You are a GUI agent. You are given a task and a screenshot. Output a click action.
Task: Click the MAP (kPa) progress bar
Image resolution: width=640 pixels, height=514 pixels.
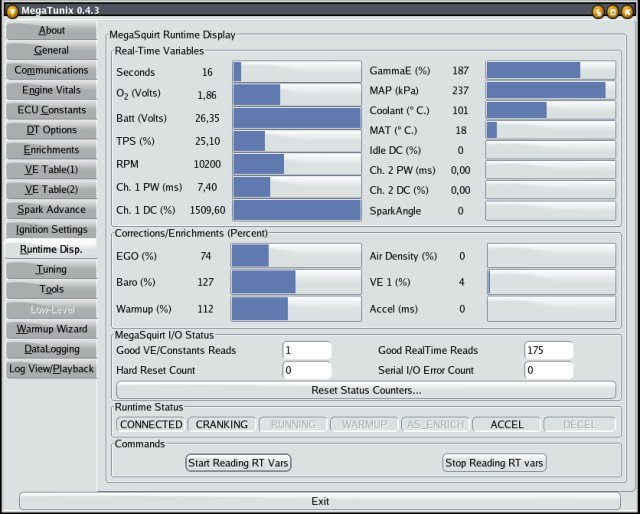(x=551, y=90)
